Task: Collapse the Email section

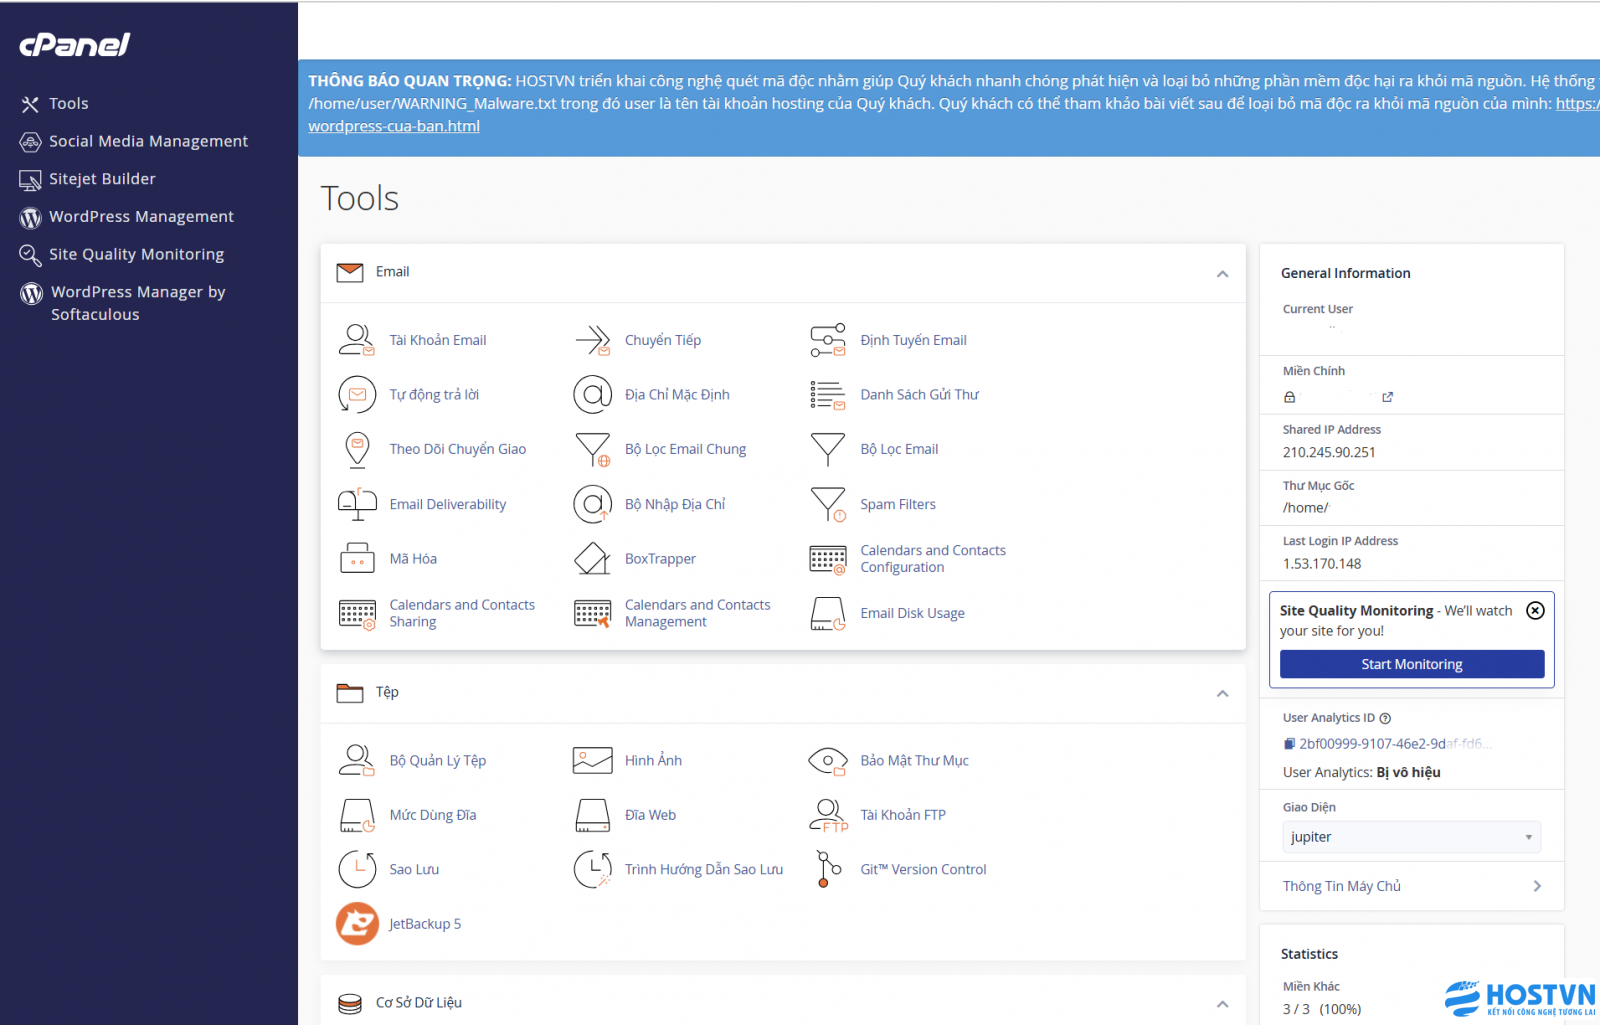Action: tap(1222, 274)
